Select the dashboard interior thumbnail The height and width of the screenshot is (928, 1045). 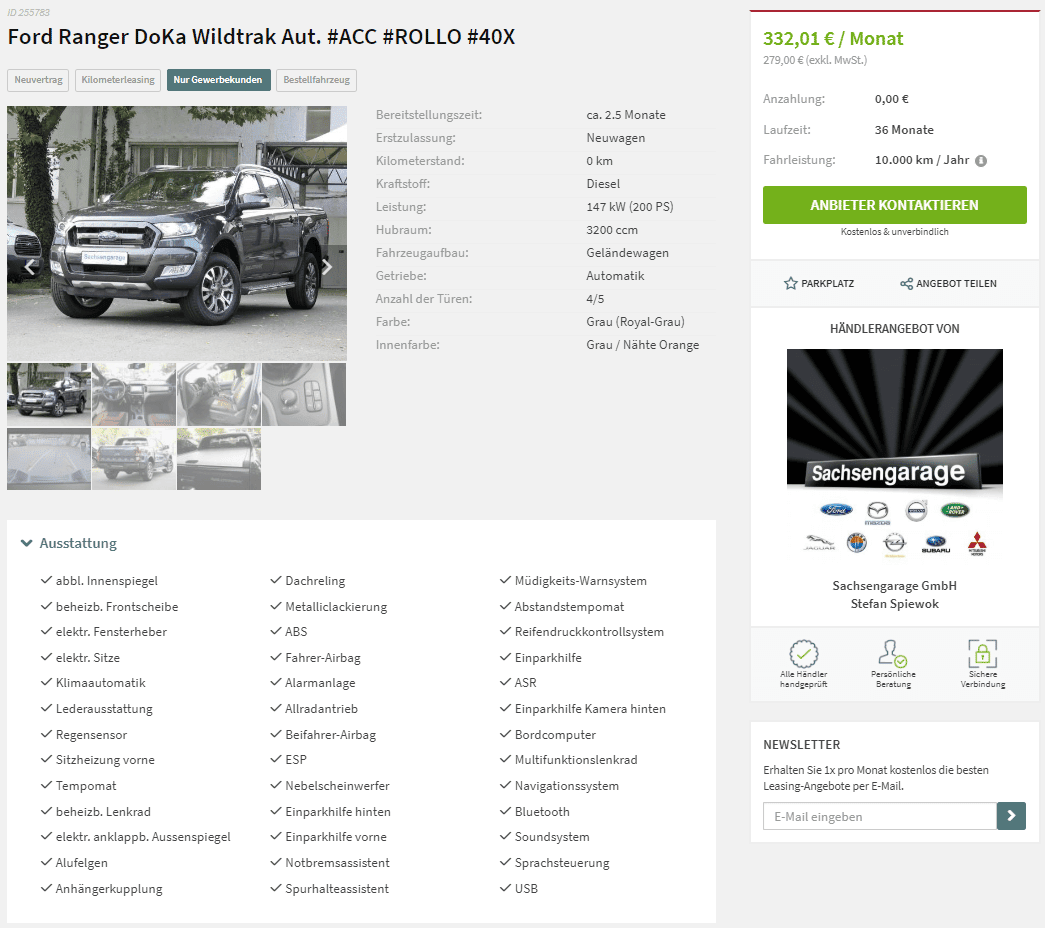point(134,394)
